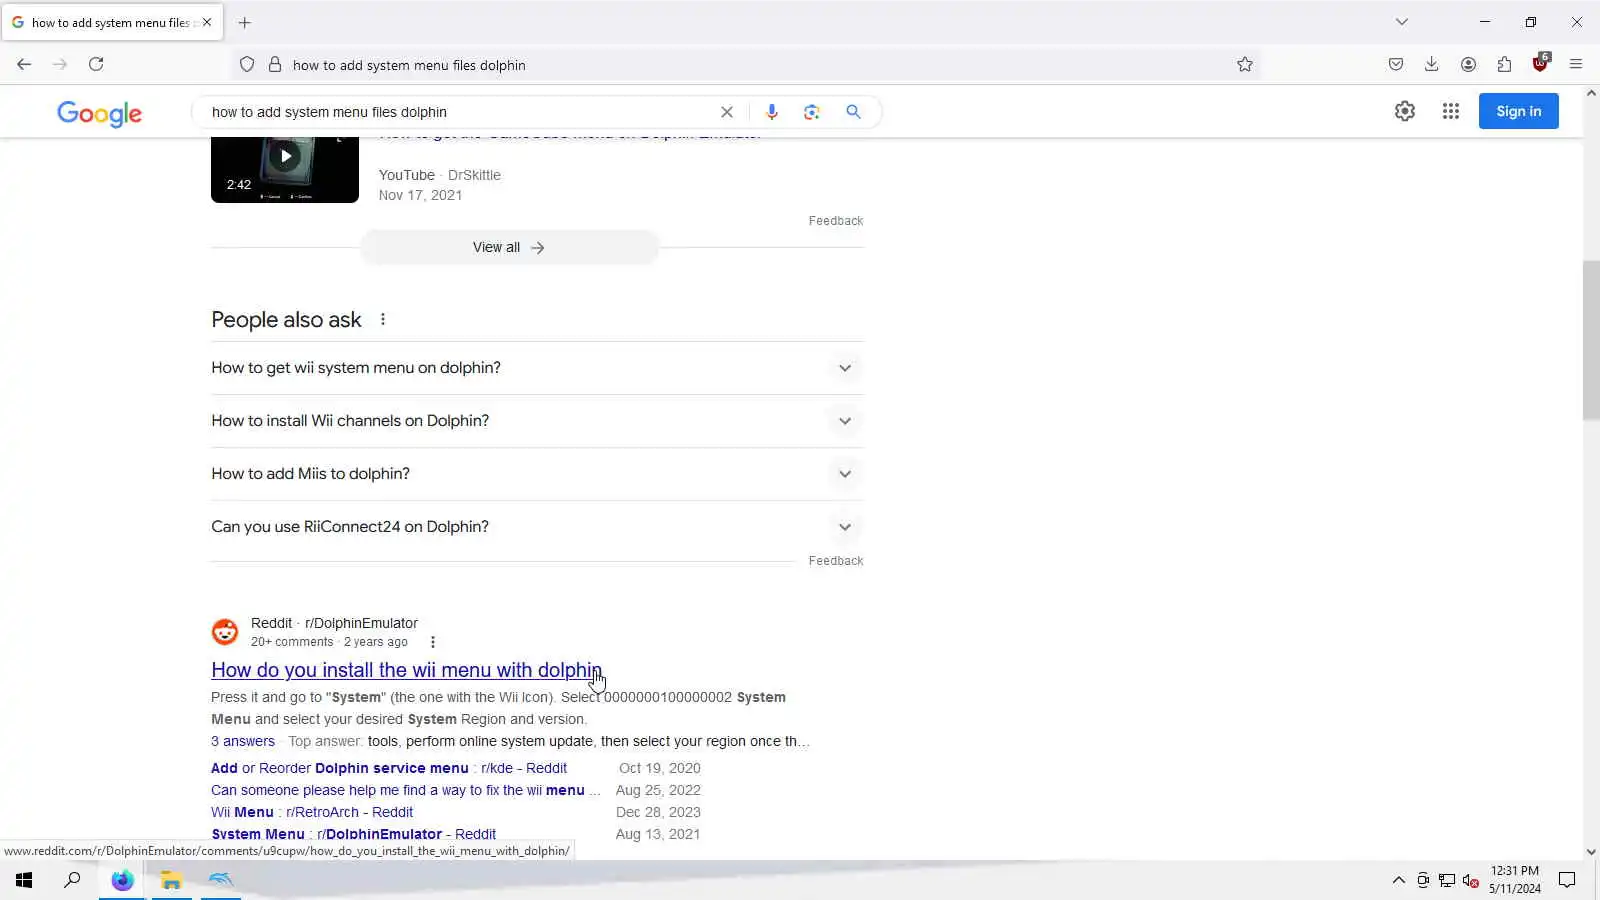Screen dimensions: 1600x900
Task: Expand "How to add Miis to dolphin?"
Action: 537,474
